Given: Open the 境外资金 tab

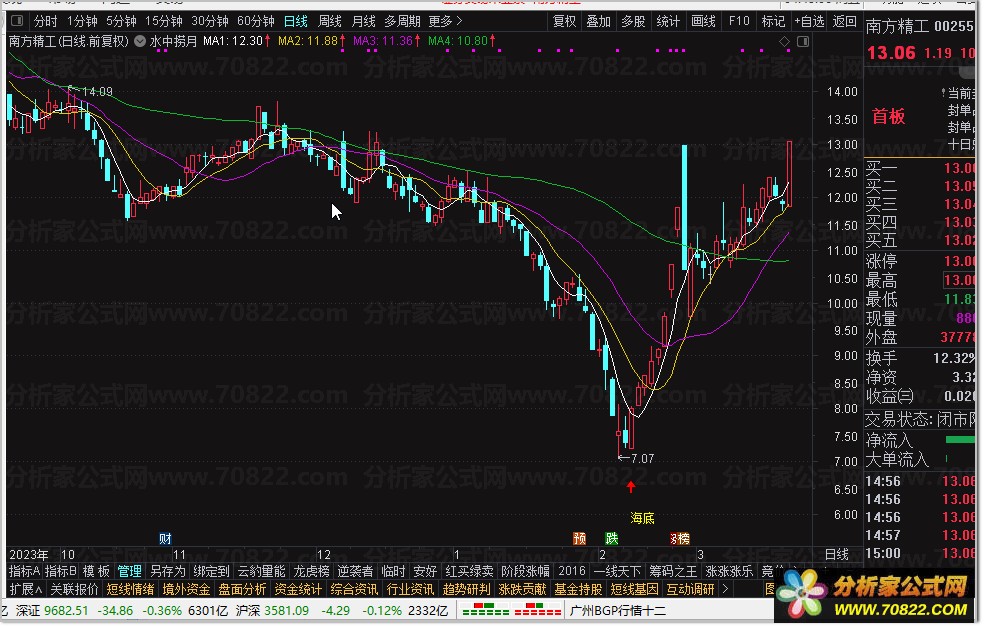Looking at the screenshot, I should 186,590.
